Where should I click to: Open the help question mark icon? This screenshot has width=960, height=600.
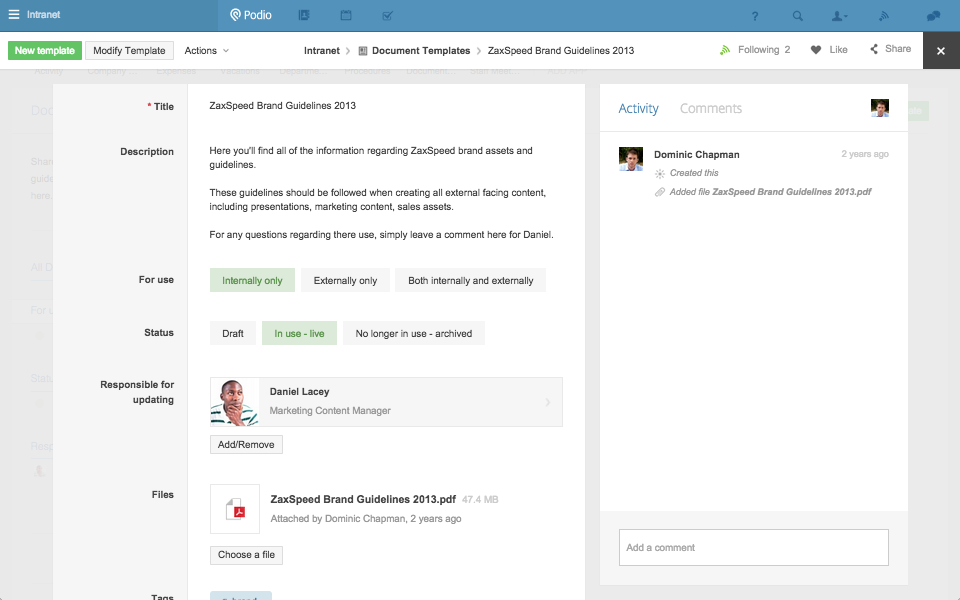(x=755, y=16)
